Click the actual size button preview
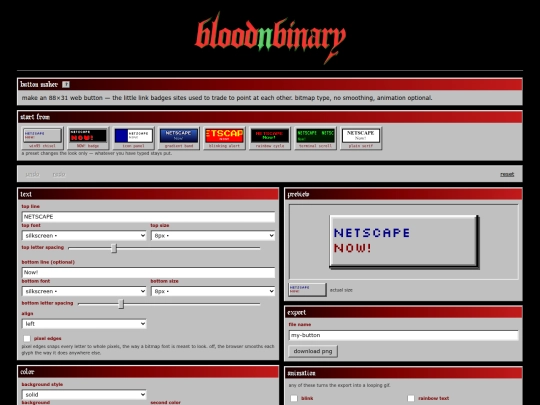Viewport: 540px width, 405px height. pyautogui.click(x=307, y=290)
